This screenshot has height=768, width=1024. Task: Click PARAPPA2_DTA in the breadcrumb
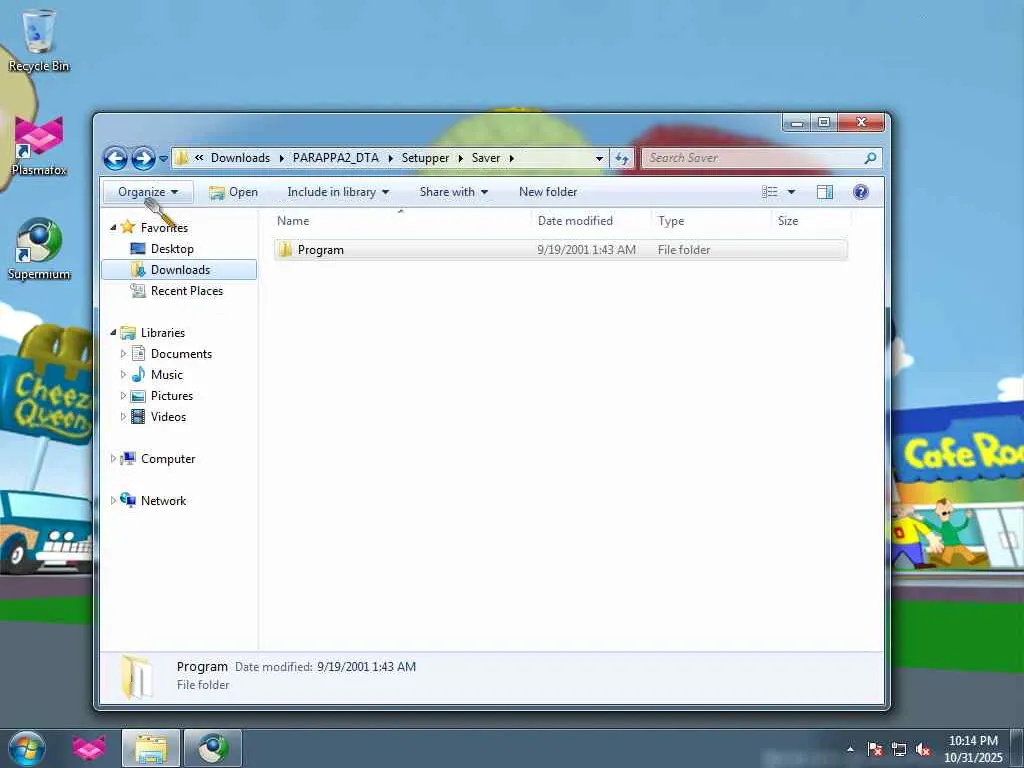coord(336,158)
